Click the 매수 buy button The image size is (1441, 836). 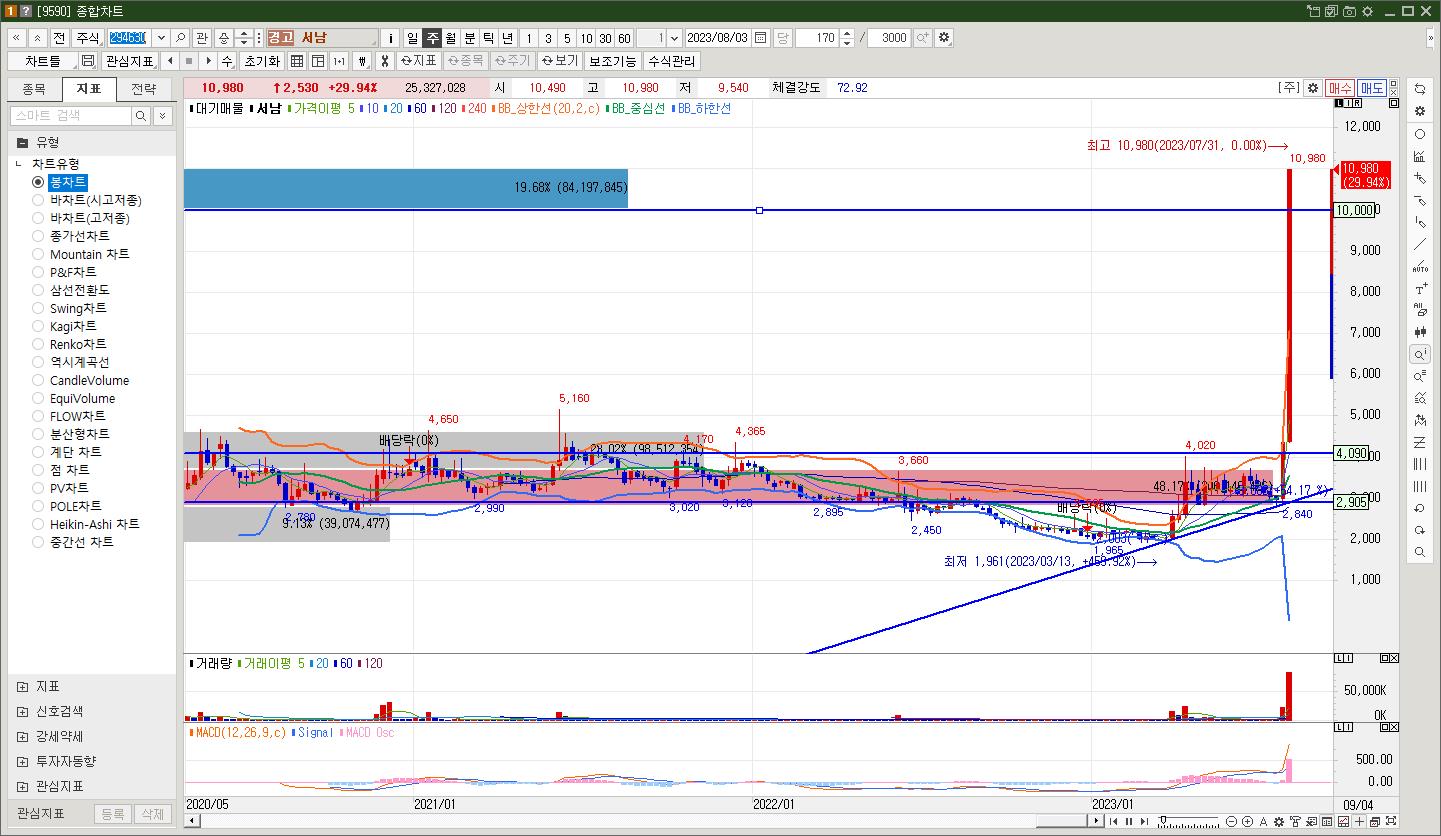[1341, 88]
